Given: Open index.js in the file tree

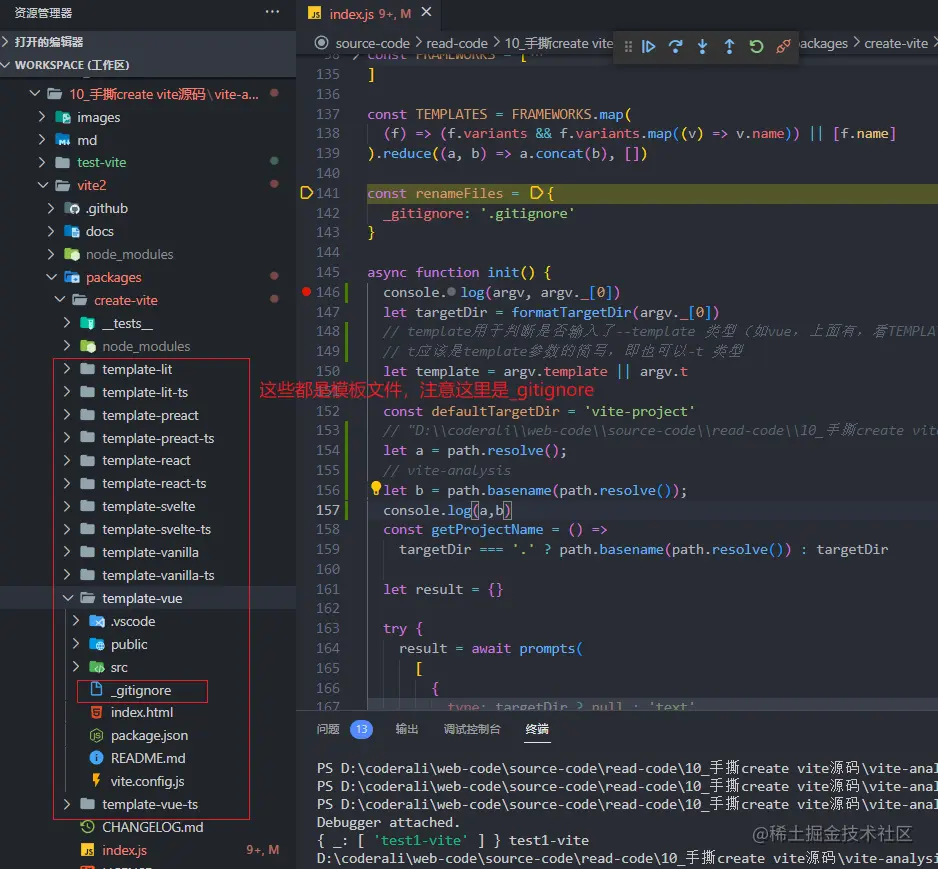Looking at the screenshot, I should click(x=124, y=850).
